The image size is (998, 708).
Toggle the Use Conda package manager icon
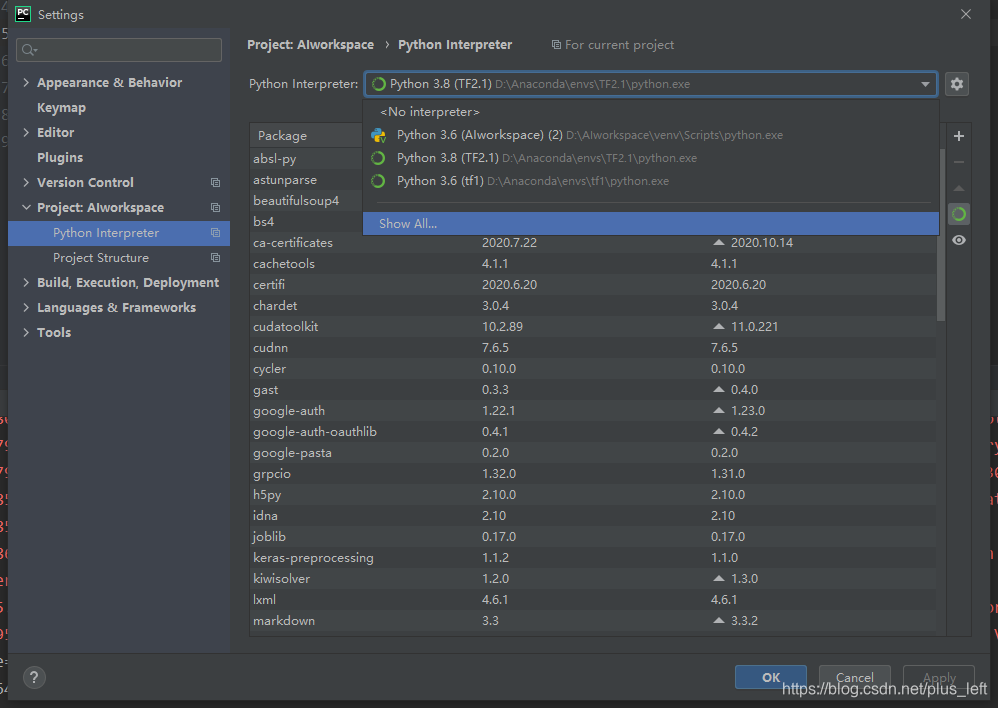coord(959,215)
